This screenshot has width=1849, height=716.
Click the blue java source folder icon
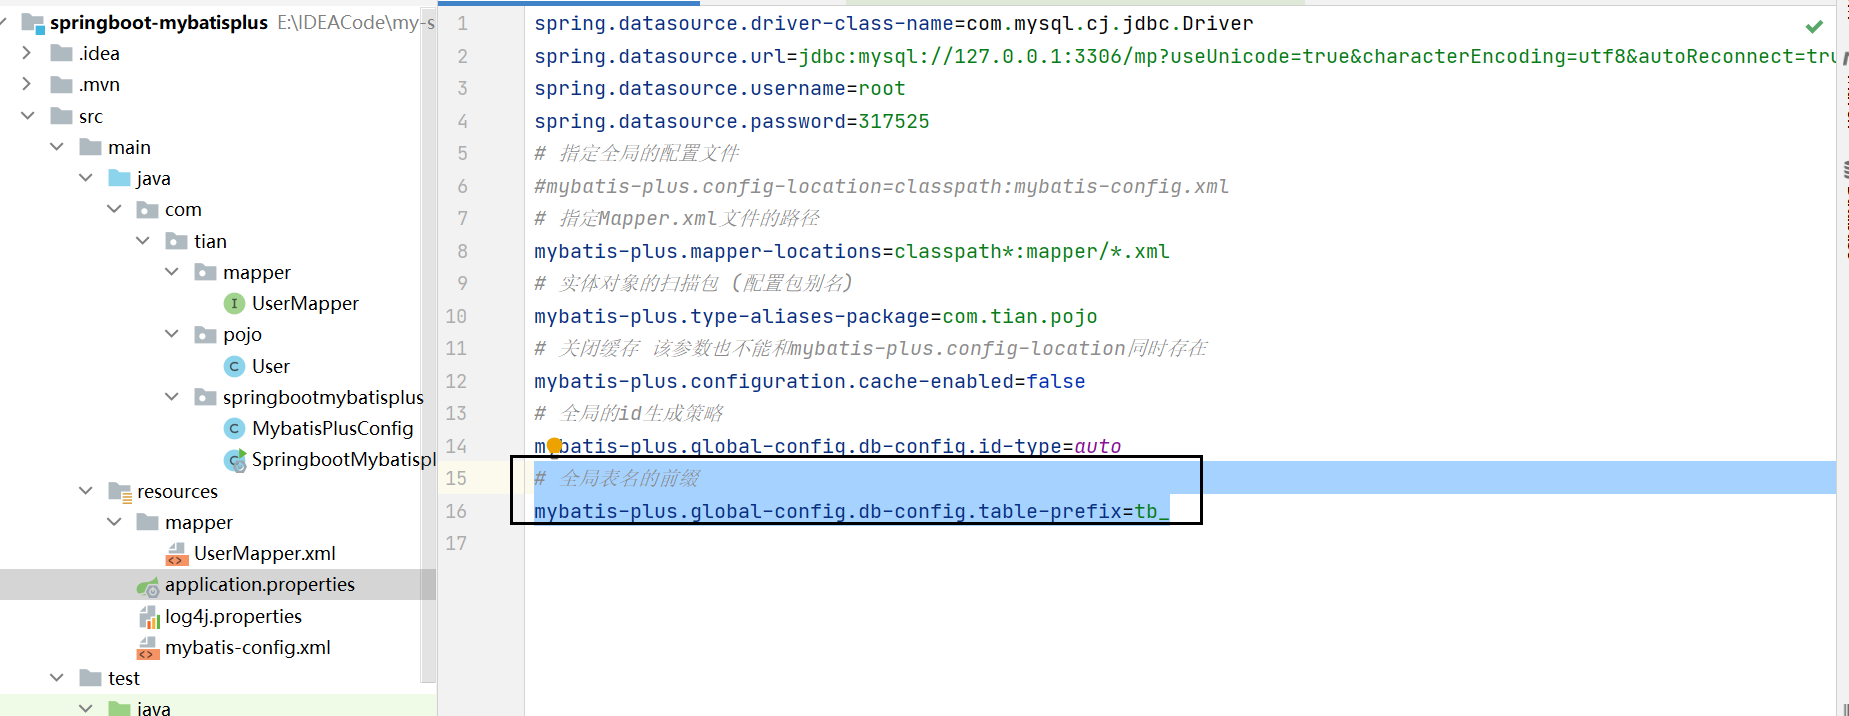tap(120, 178)
